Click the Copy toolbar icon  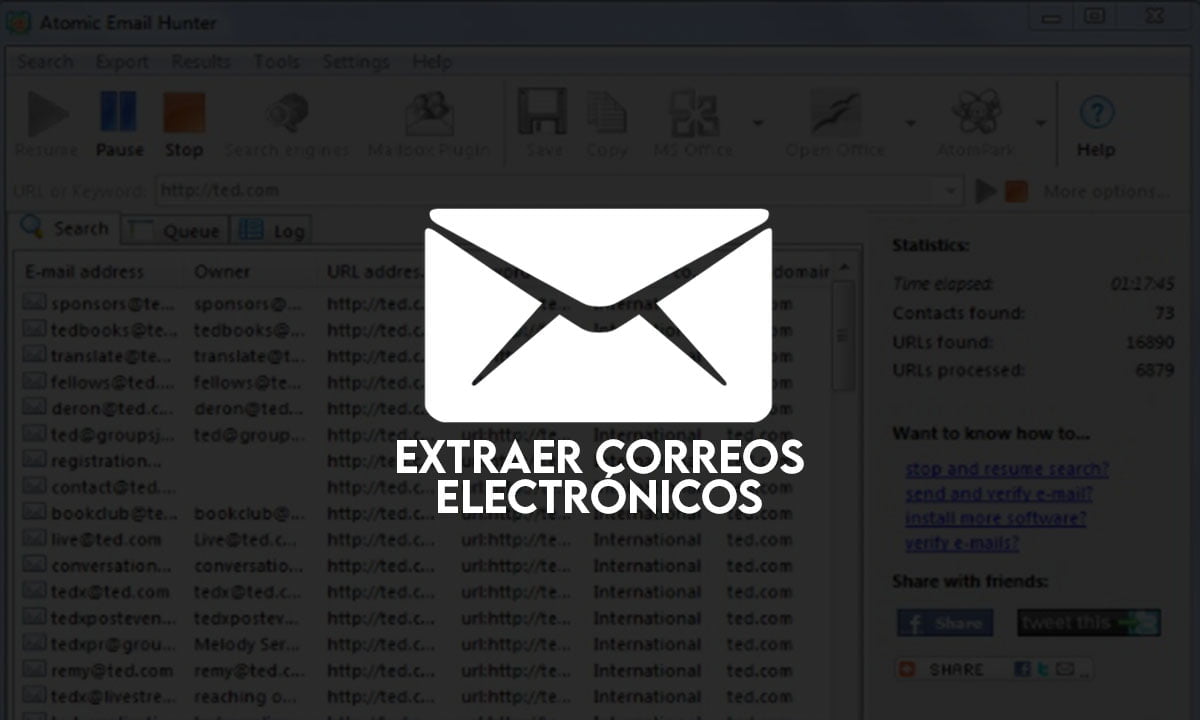tap(607, 124)
